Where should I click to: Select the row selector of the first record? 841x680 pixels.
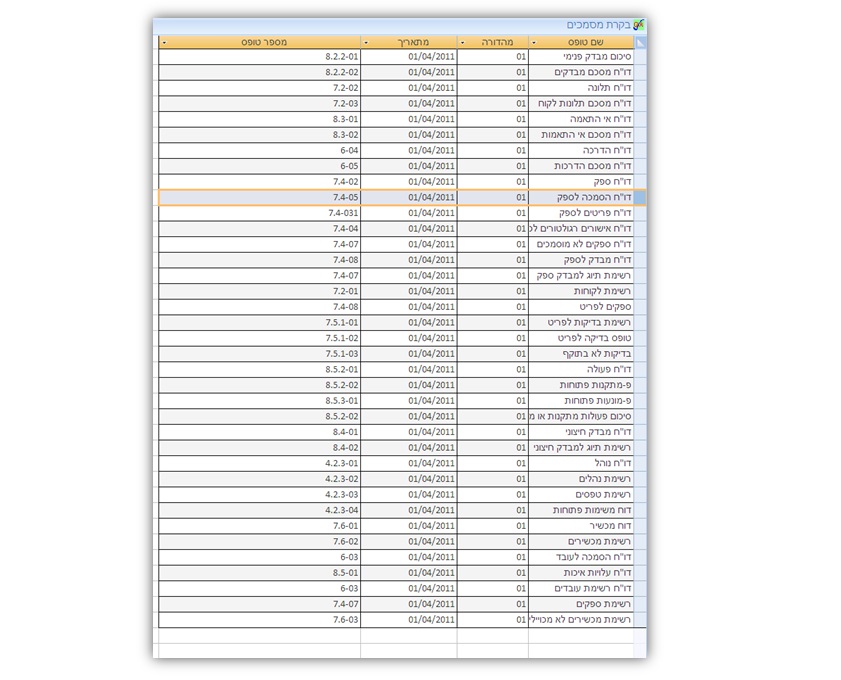(640, 57)
